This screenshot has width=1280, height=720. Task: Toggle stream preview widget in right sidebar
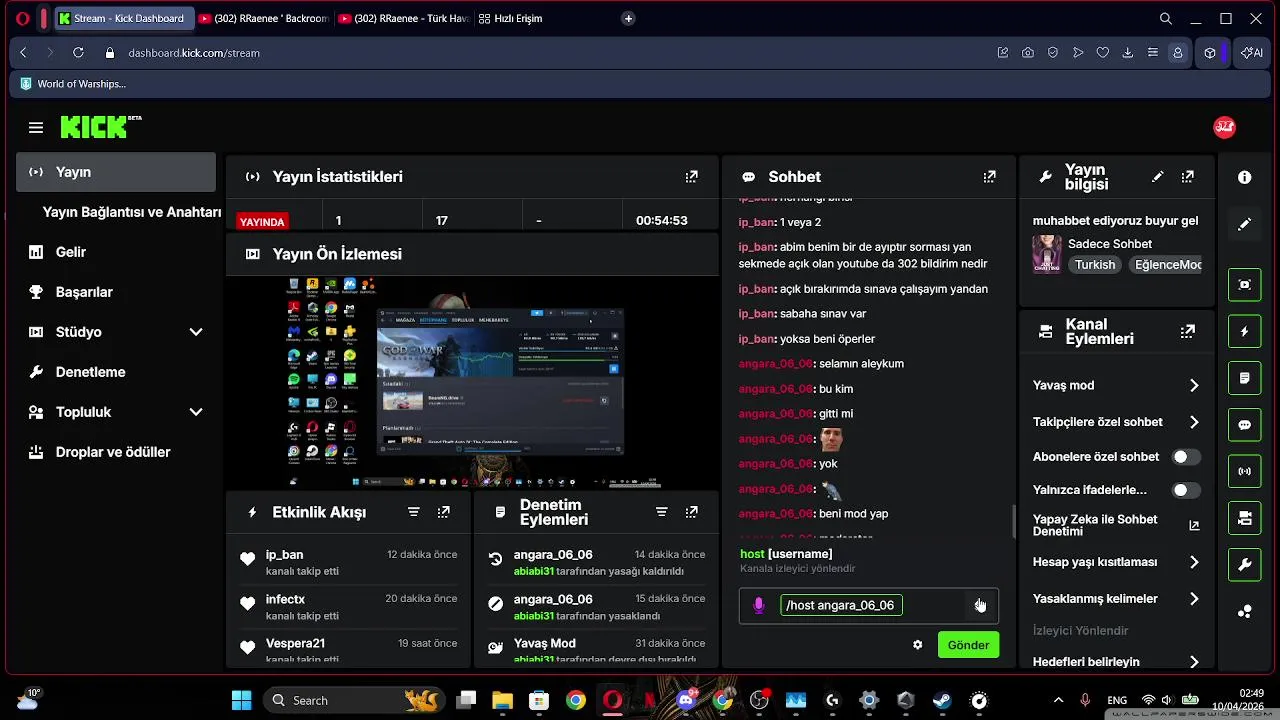pos(1244,284)
